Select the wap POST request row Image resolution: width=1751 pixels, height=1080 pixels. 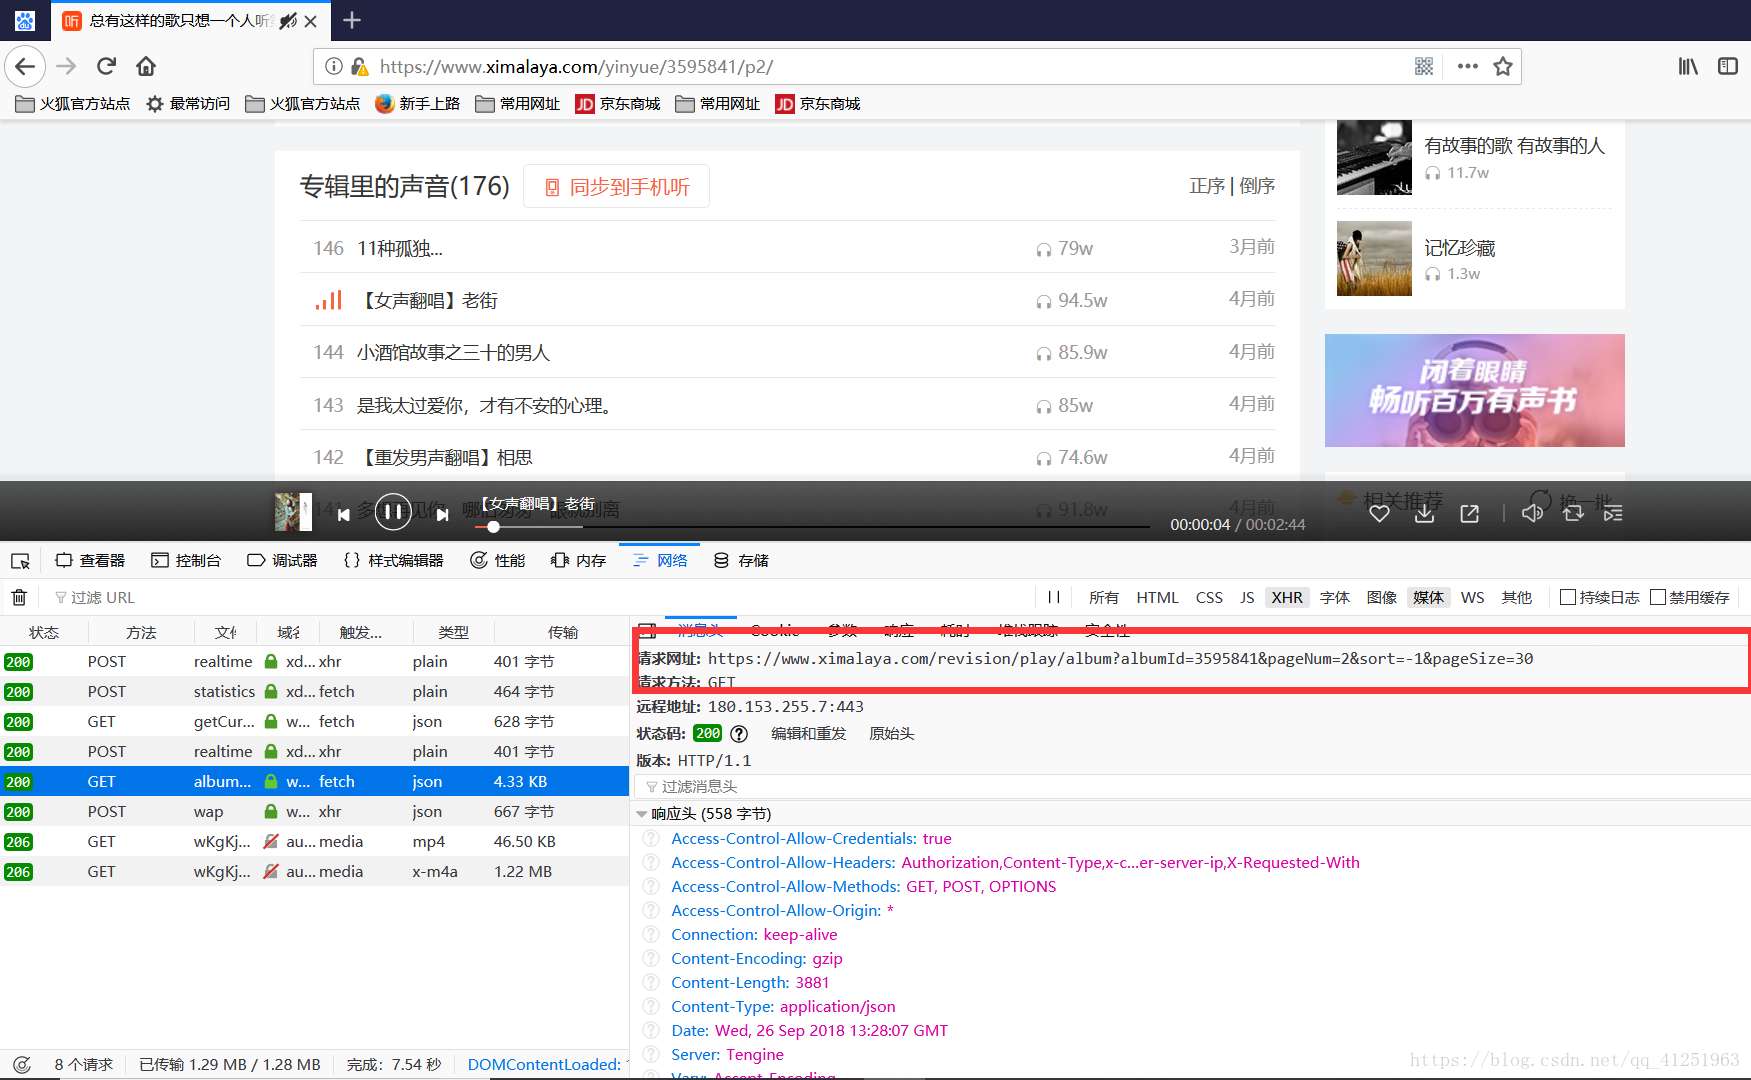314,811
